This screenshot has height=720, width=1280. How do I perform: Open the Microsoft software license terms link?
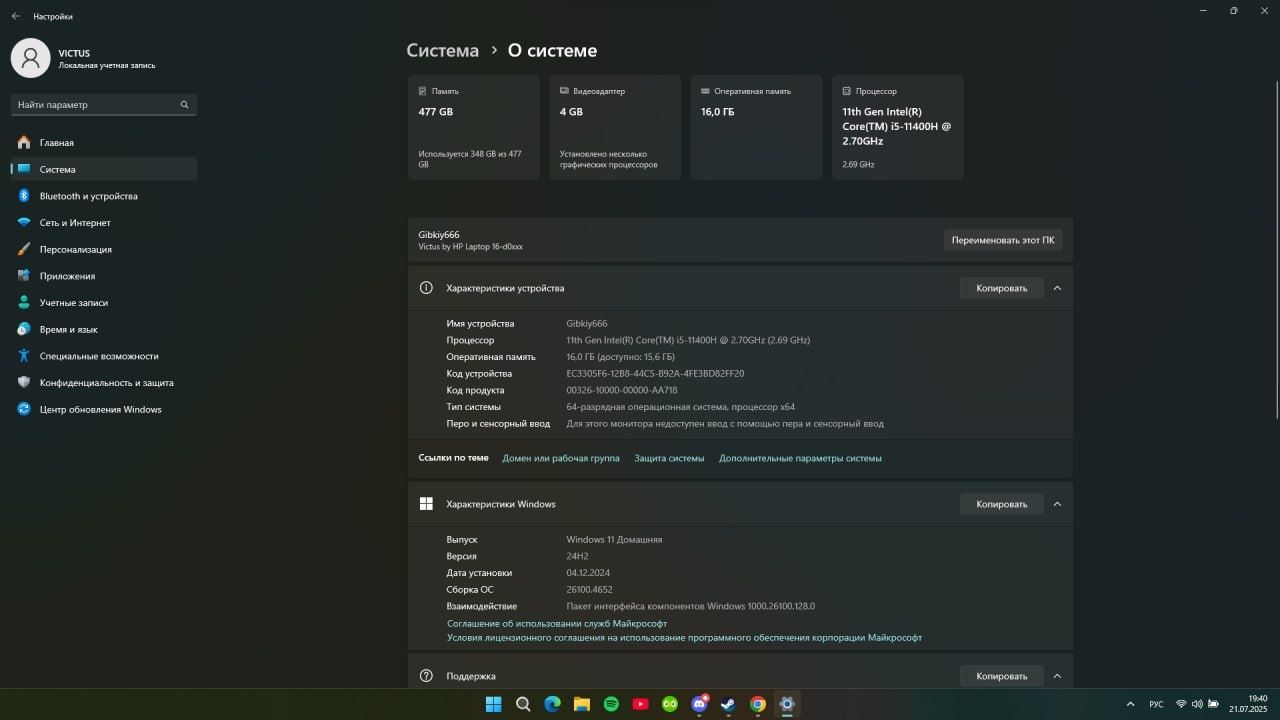684,637
